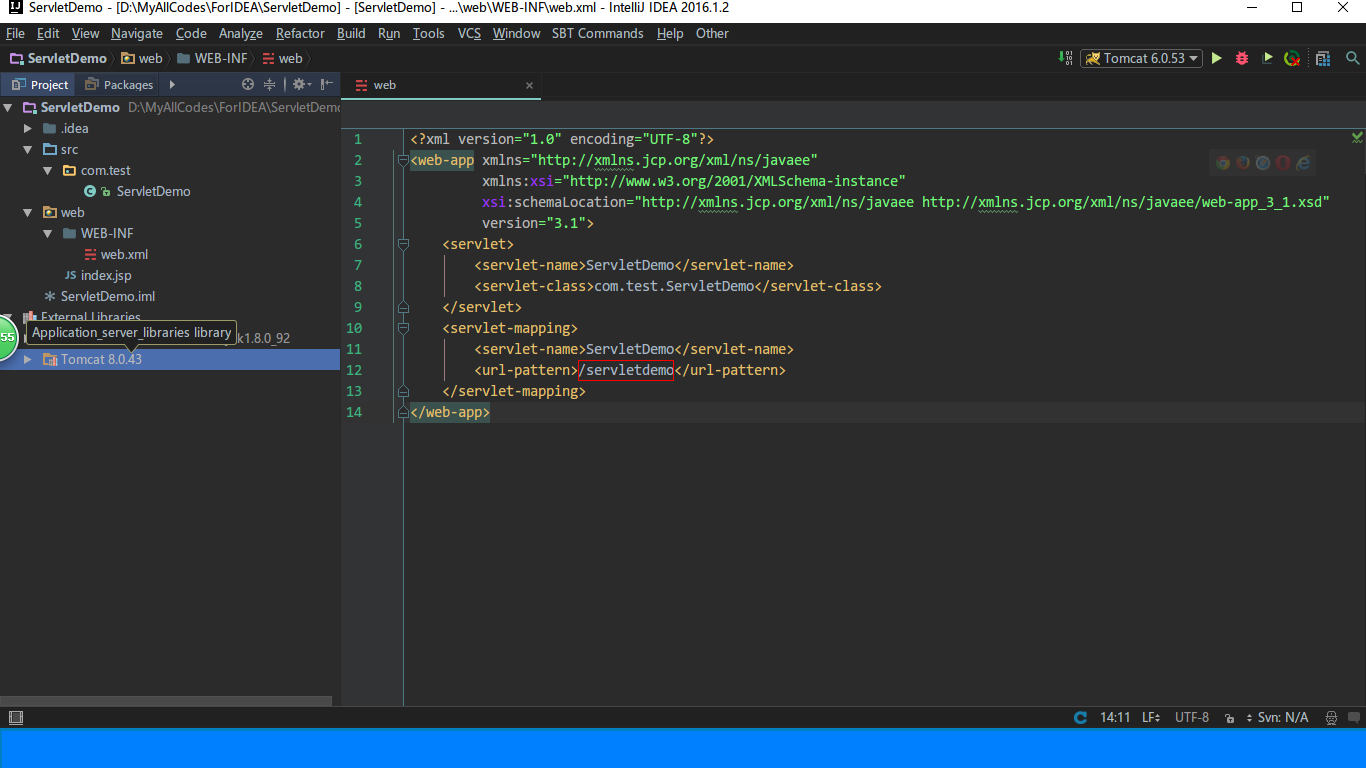Place cursor on the /servletdemo url-pattern text
This screenshot has height=768, width=1366.
click(x=626, y=370)
